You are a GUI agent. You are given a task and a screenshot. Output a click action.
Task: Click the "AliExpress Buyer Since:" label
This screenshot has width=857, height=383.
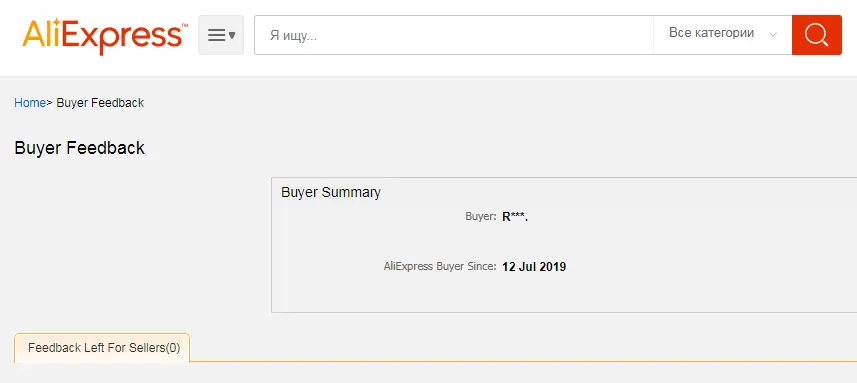[440, 267]
